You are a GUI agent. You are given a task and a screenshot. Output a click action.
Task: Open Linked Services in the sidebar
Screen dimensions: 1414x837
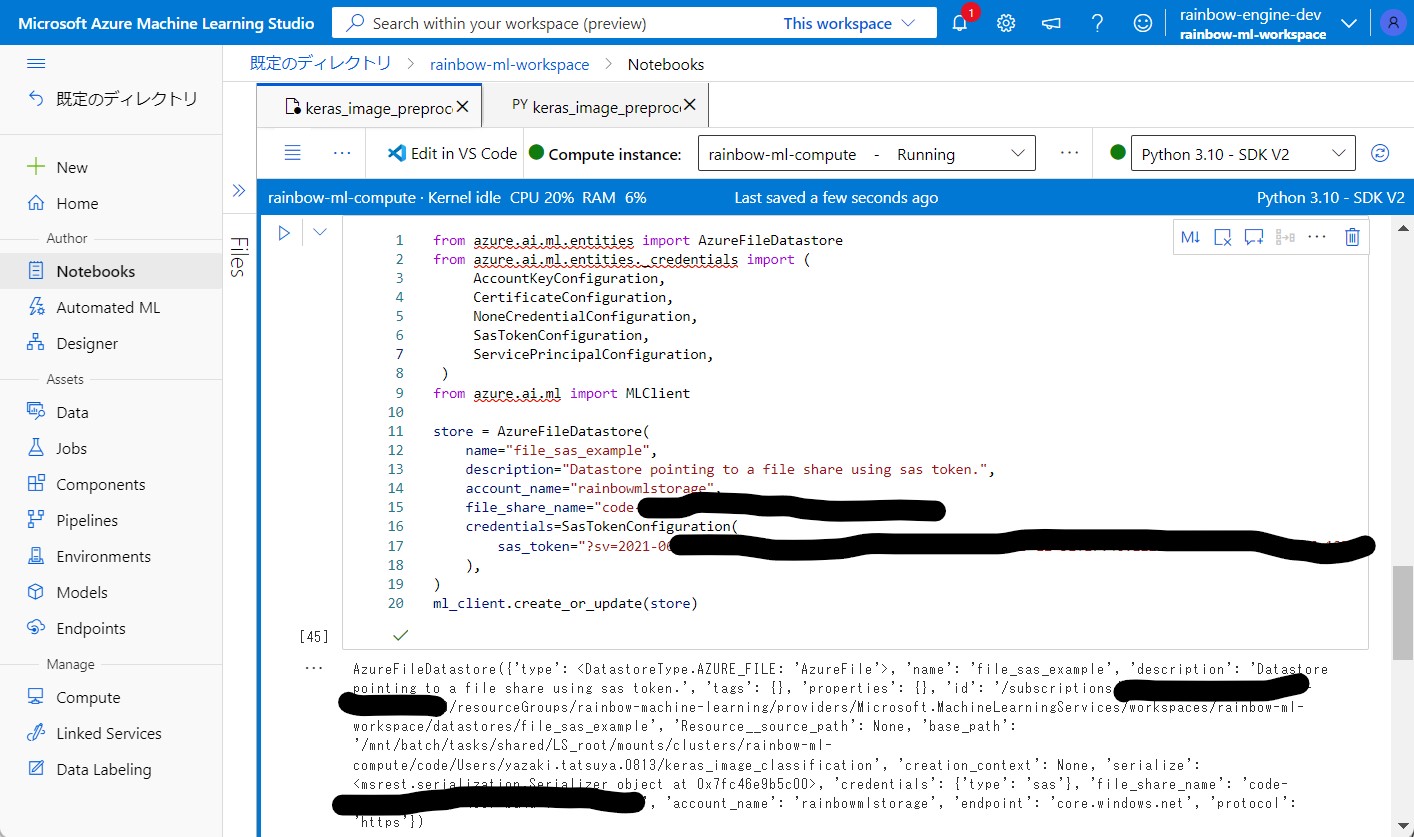[111, 733]
